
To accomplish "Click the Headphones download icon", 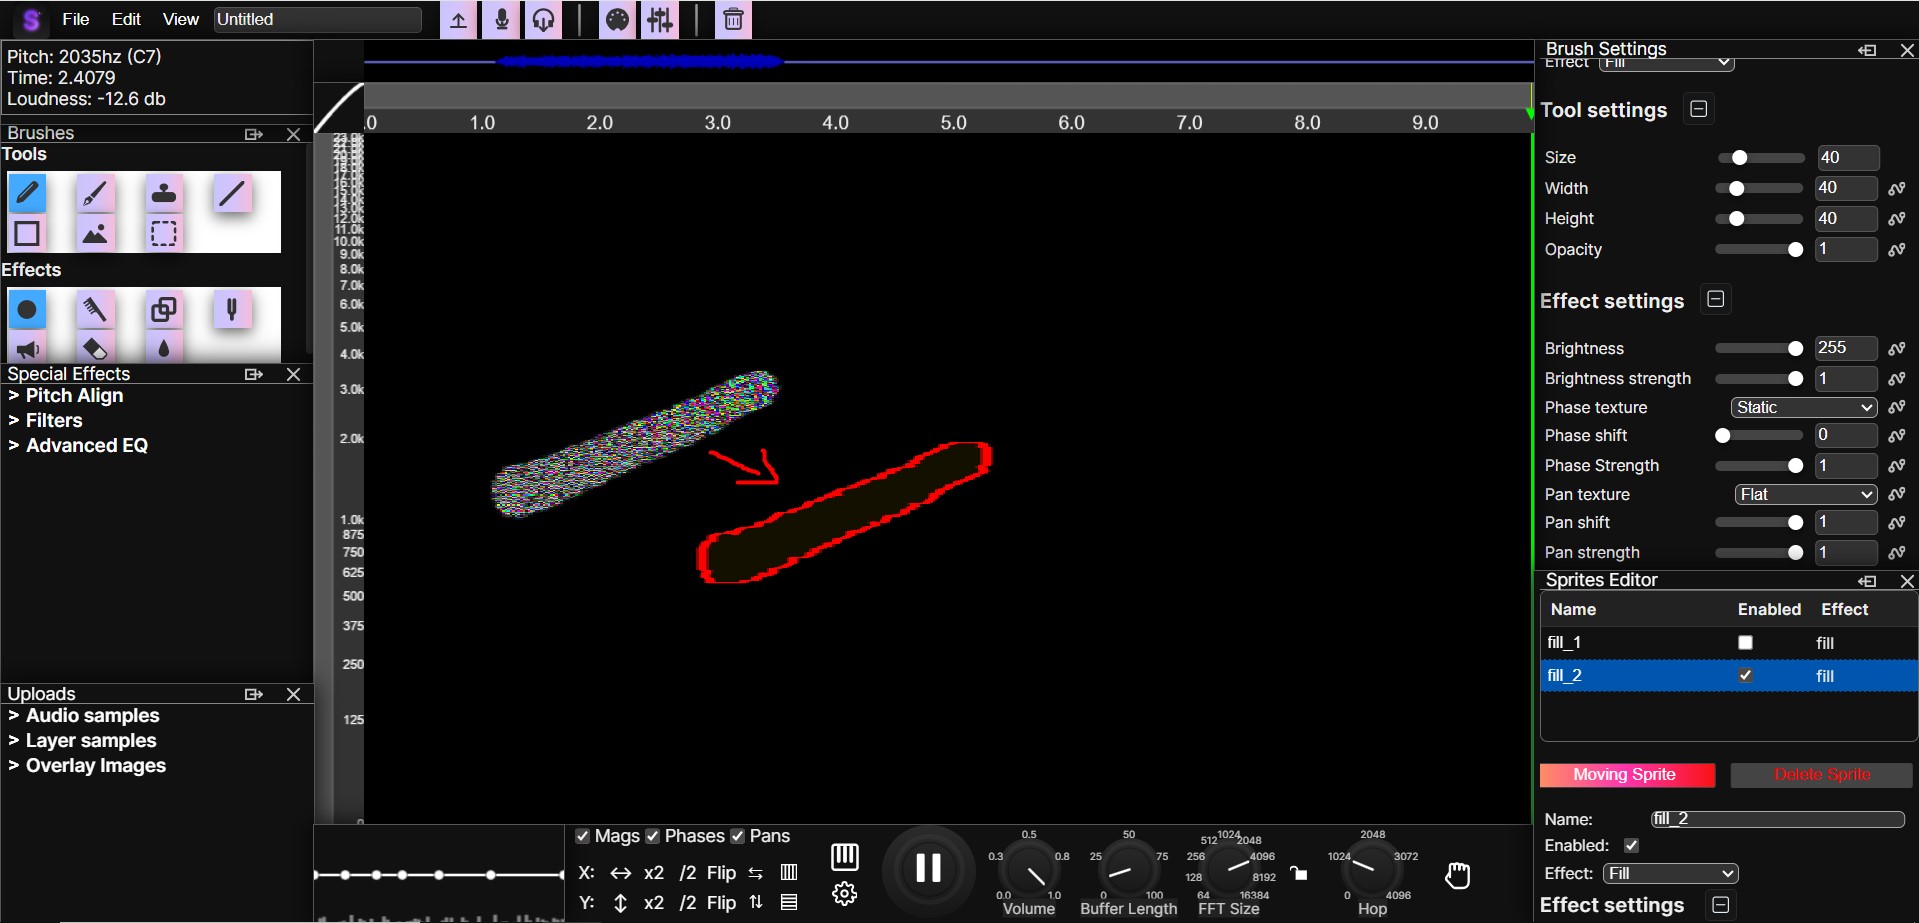I will tap(543, 20).
